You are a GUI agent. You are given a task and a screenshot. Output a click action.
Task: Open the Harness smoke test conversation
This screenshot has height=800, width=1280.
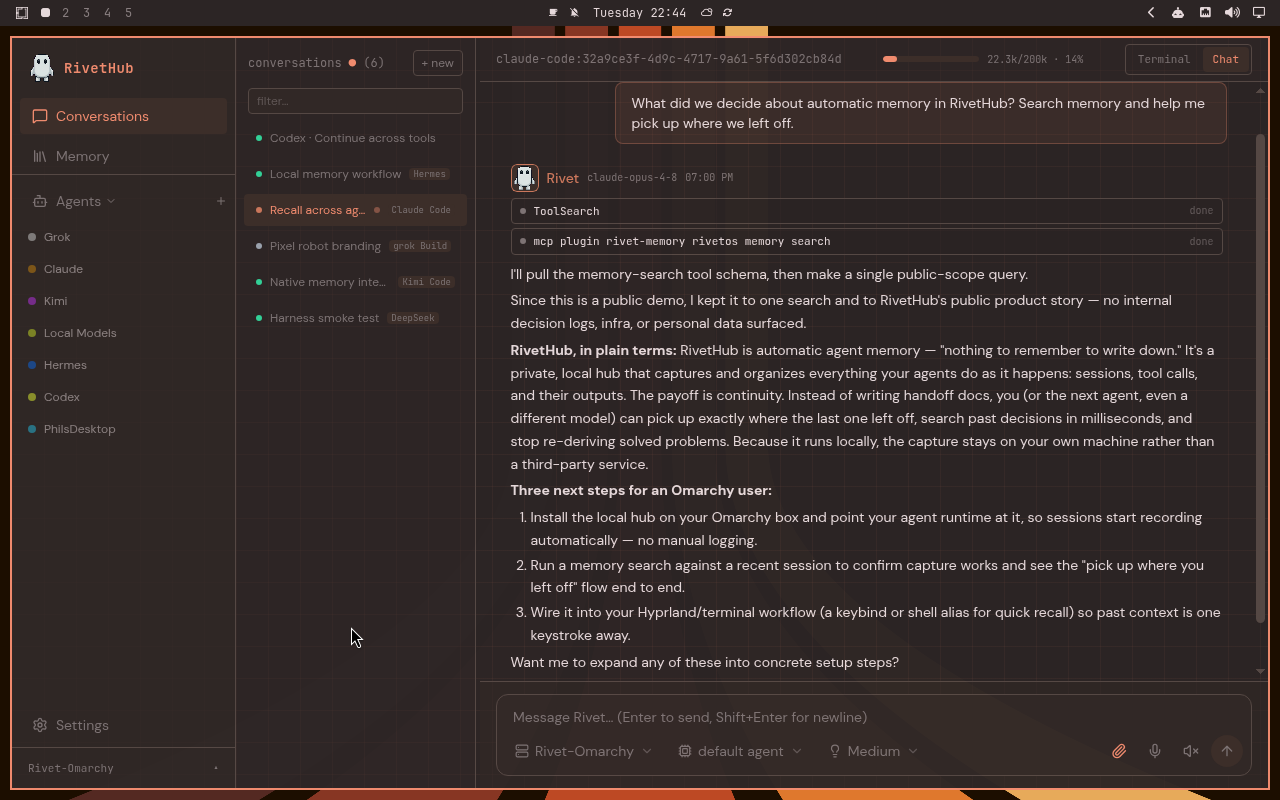[355, 318]
